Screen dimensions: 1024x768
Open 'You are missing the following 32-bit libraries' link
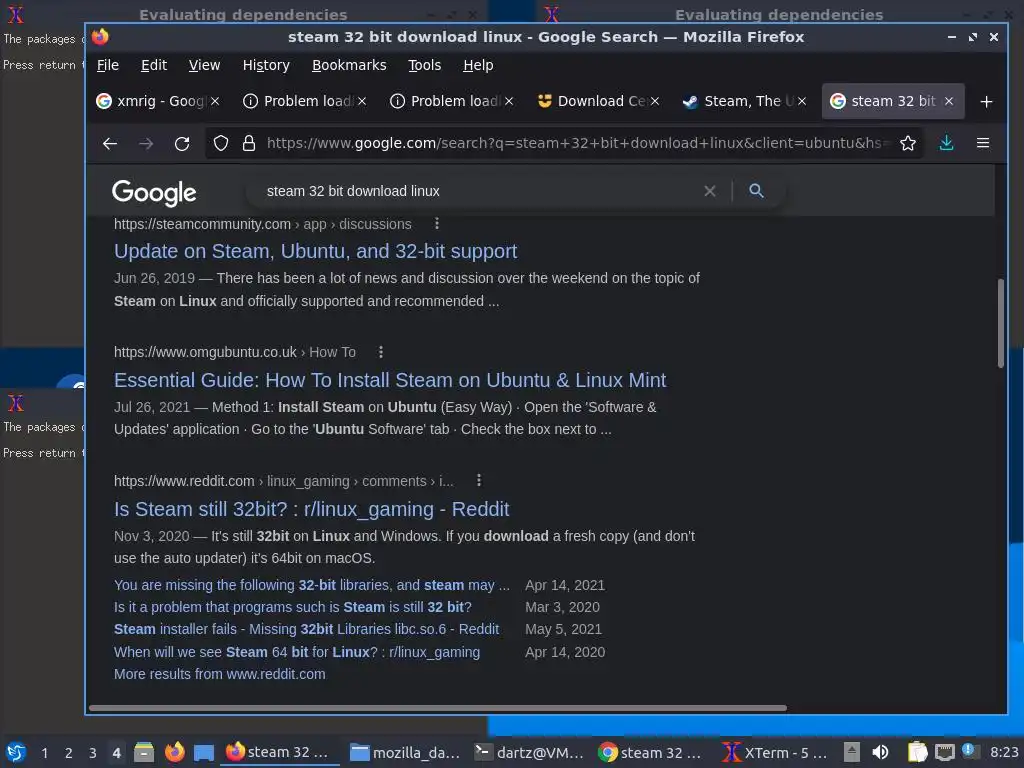click(312, 585)
